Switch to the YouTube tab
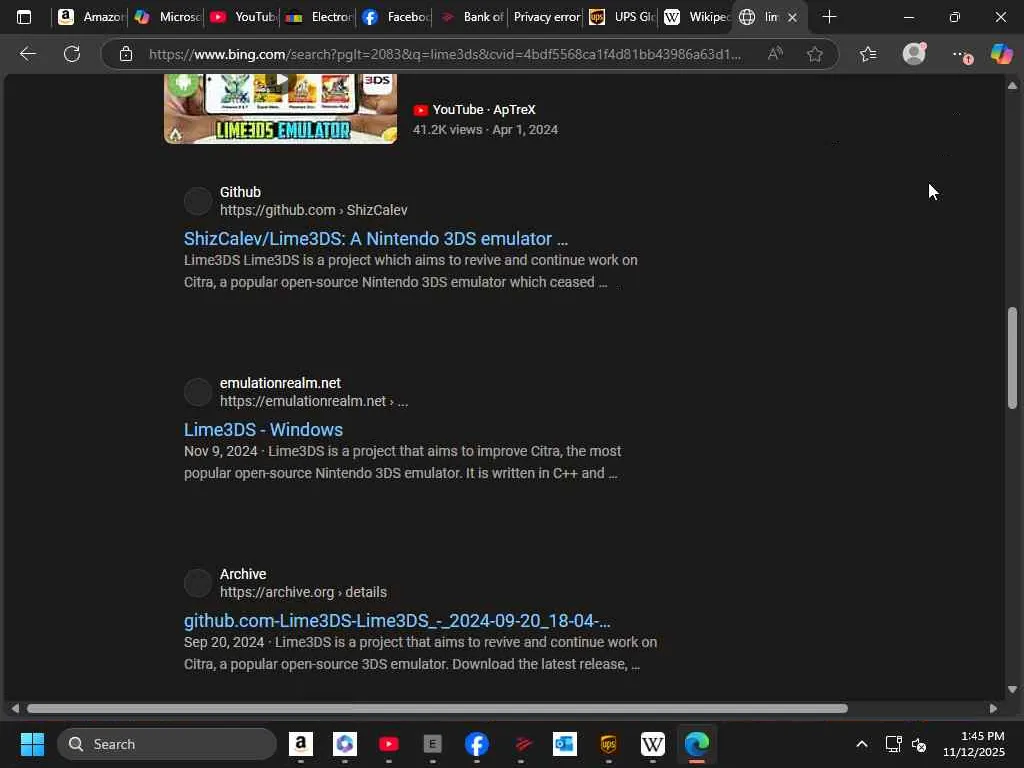The height and width of the screenshot is (768, 1024). [243, 17]
